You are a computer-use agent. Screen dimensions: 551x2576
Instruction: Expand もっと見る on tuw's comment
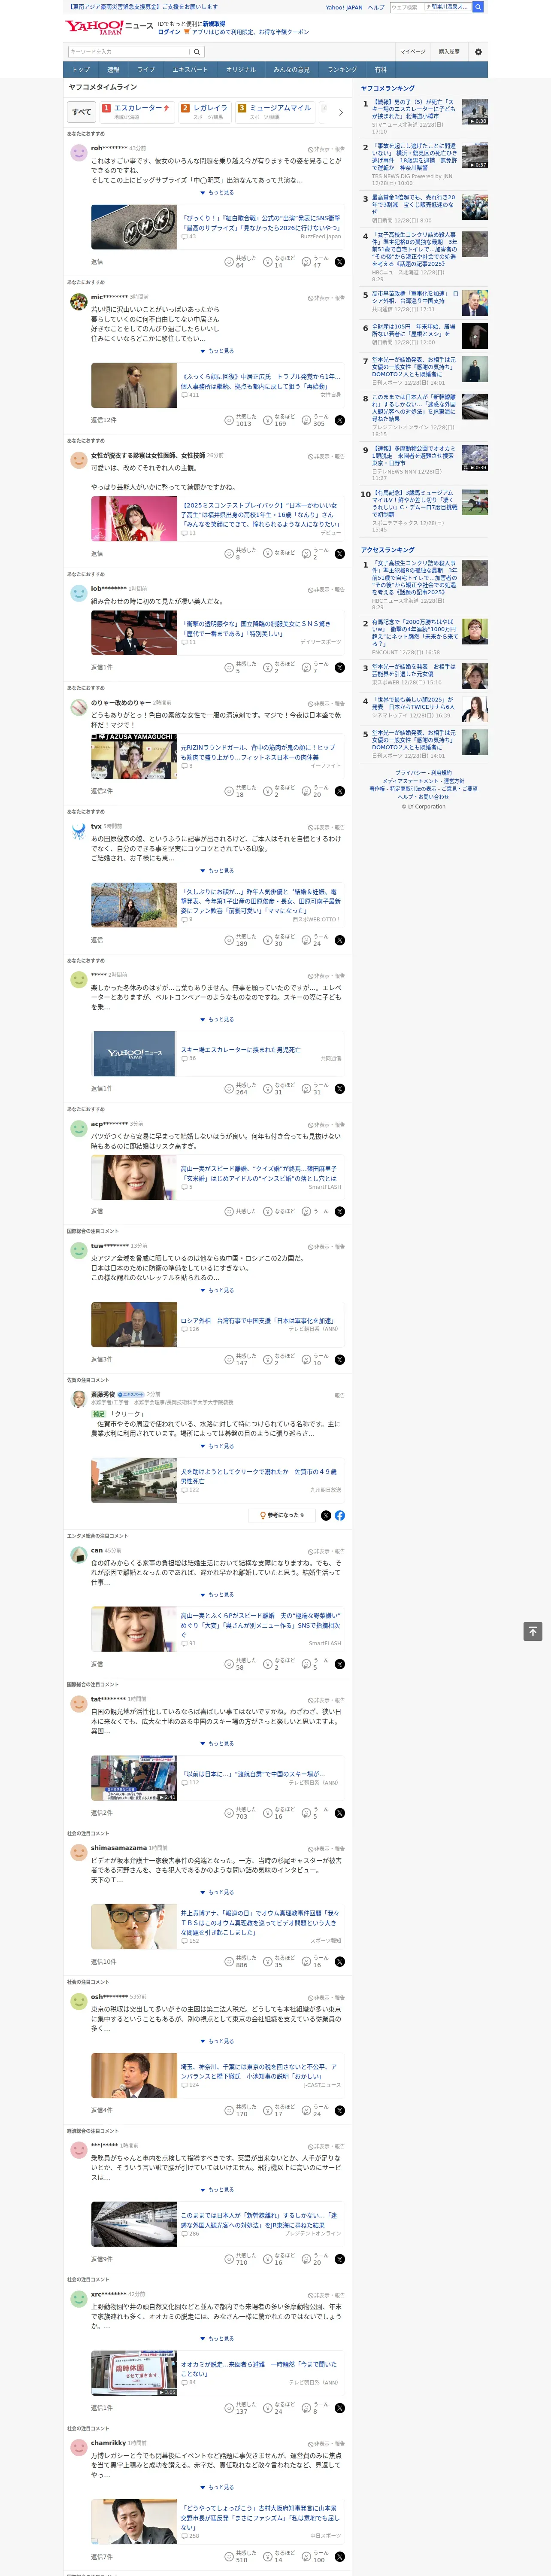pos(218,1290)
